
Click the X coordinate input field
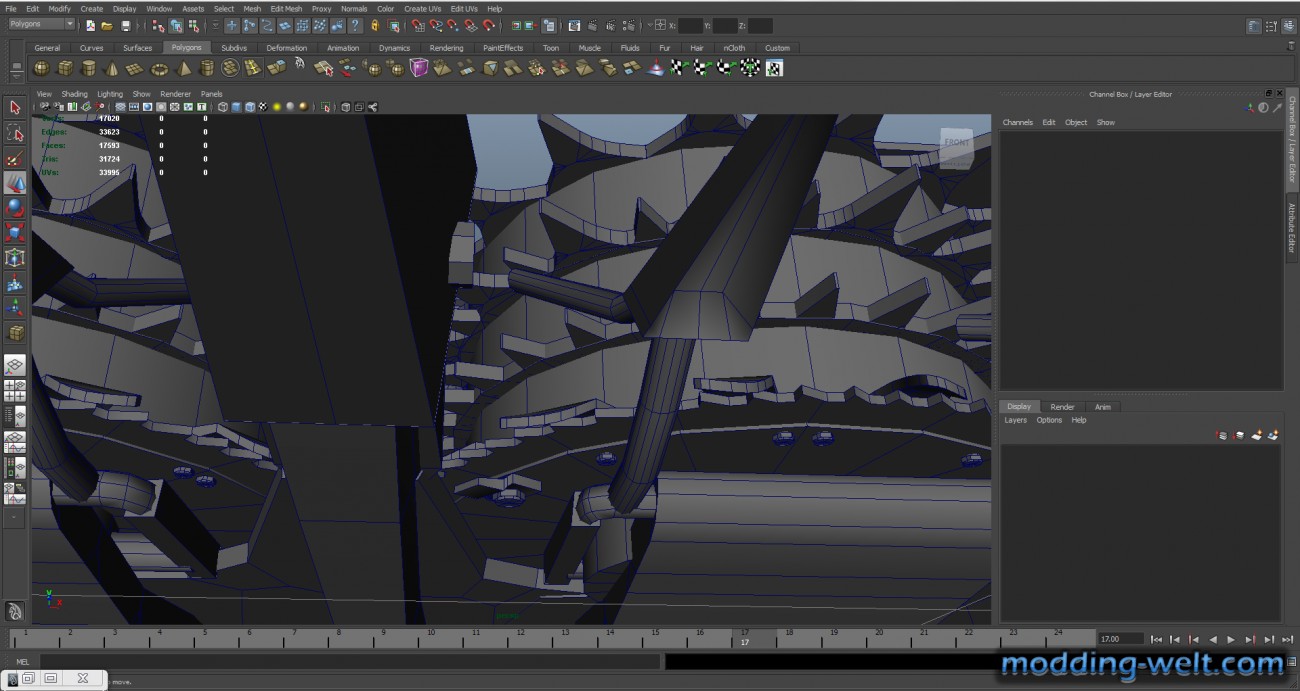pyautogui.click(x=690, y=25)
